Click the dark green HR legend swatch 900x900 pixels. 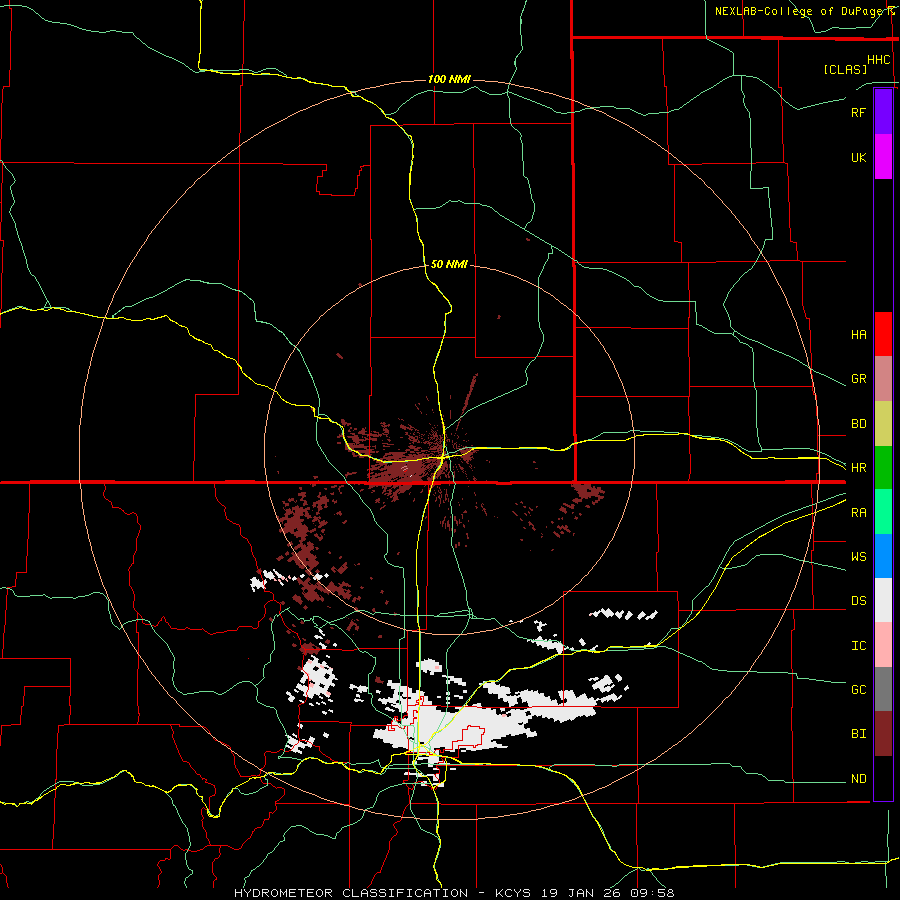coord(883,468)
